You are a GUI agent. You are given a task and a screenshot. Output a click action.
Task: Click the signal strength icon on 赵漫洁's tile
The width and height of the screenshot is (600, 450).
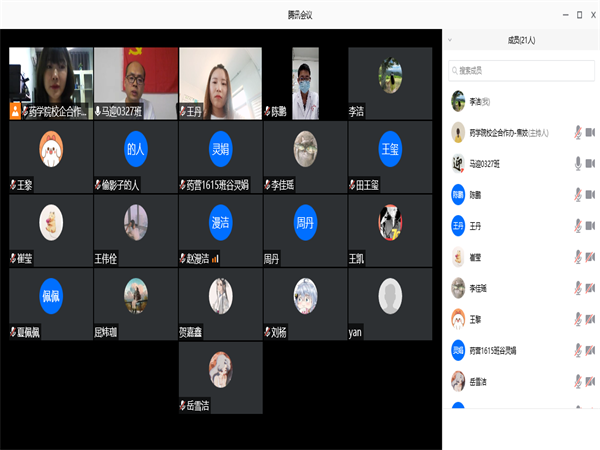[x=214, y=259]
